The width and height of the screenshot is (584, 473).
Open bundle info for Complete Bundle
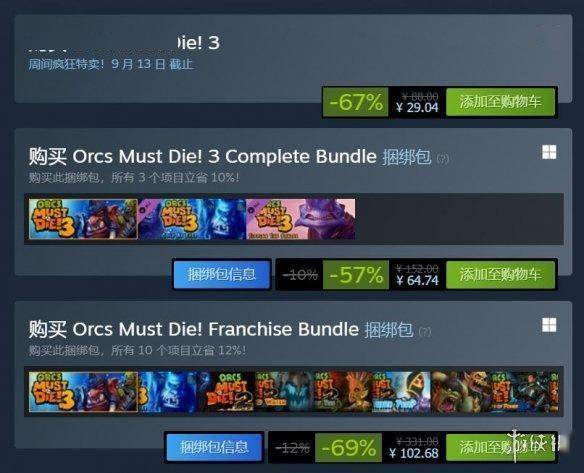(222, 274)
